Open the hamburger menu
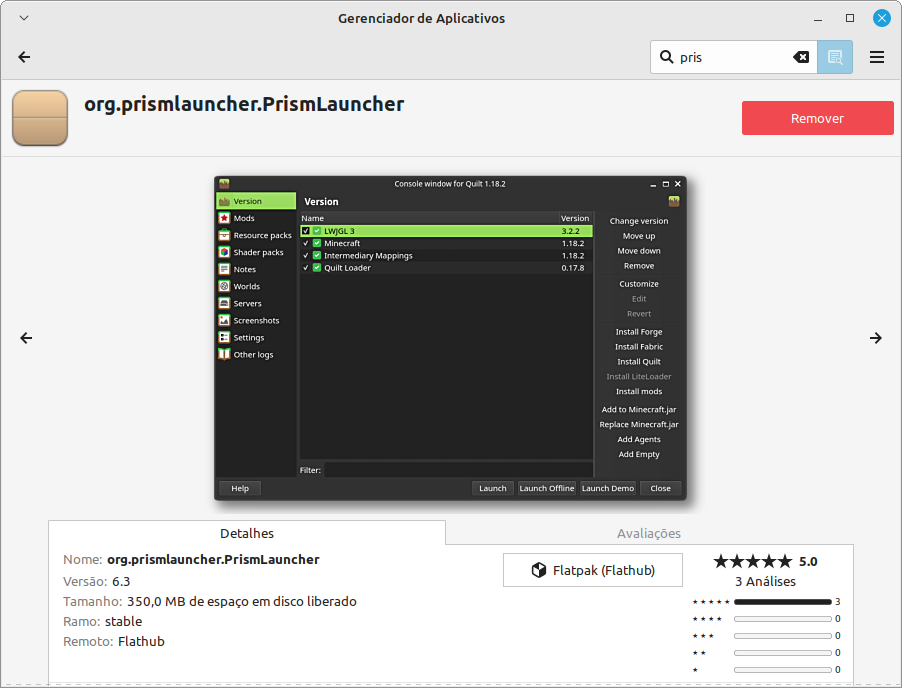This screenshot has width=902, height=688. pyautogui.click(x=877, y=57)
